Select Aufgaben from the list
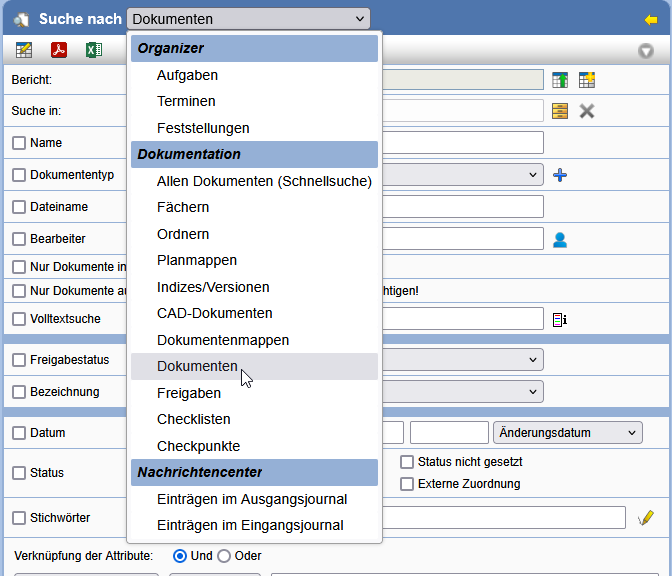The width and height of the screenshot is (672, 576). coord(187,75)
